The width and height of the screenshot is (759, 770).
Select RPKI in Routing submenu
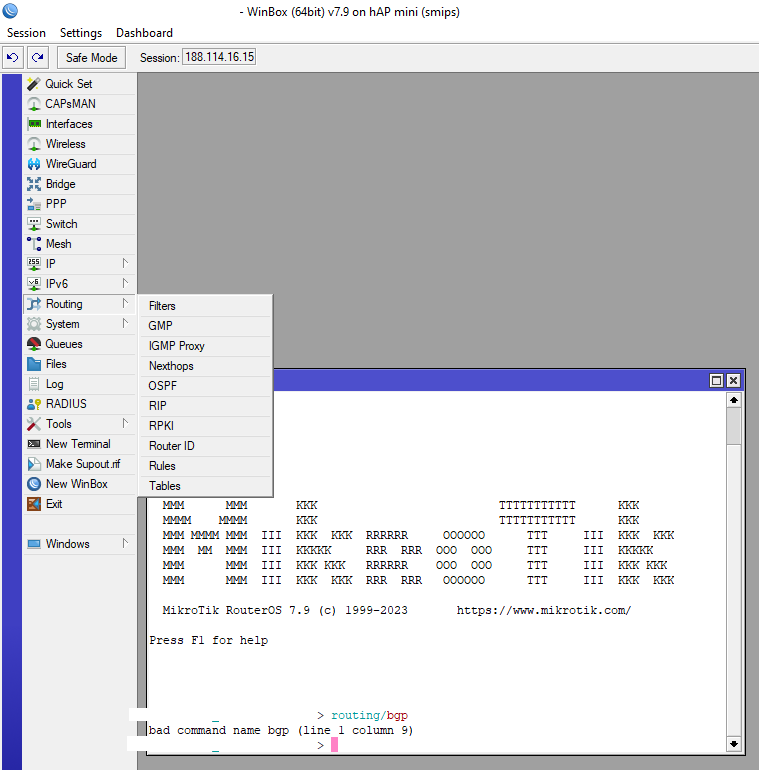[205, 426]
